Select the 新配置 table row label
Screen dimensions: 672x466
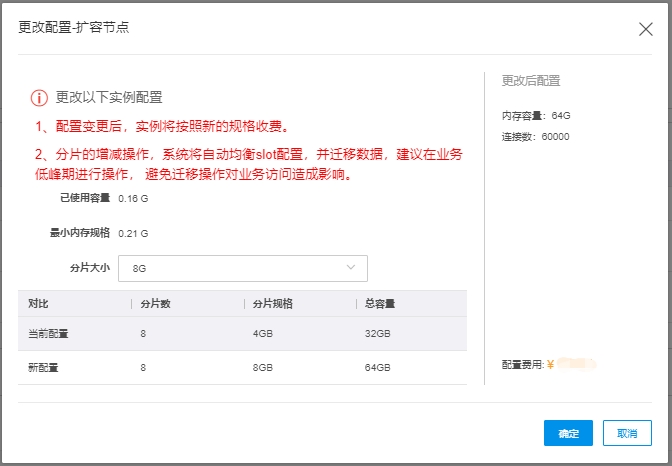tap(43, 368)
